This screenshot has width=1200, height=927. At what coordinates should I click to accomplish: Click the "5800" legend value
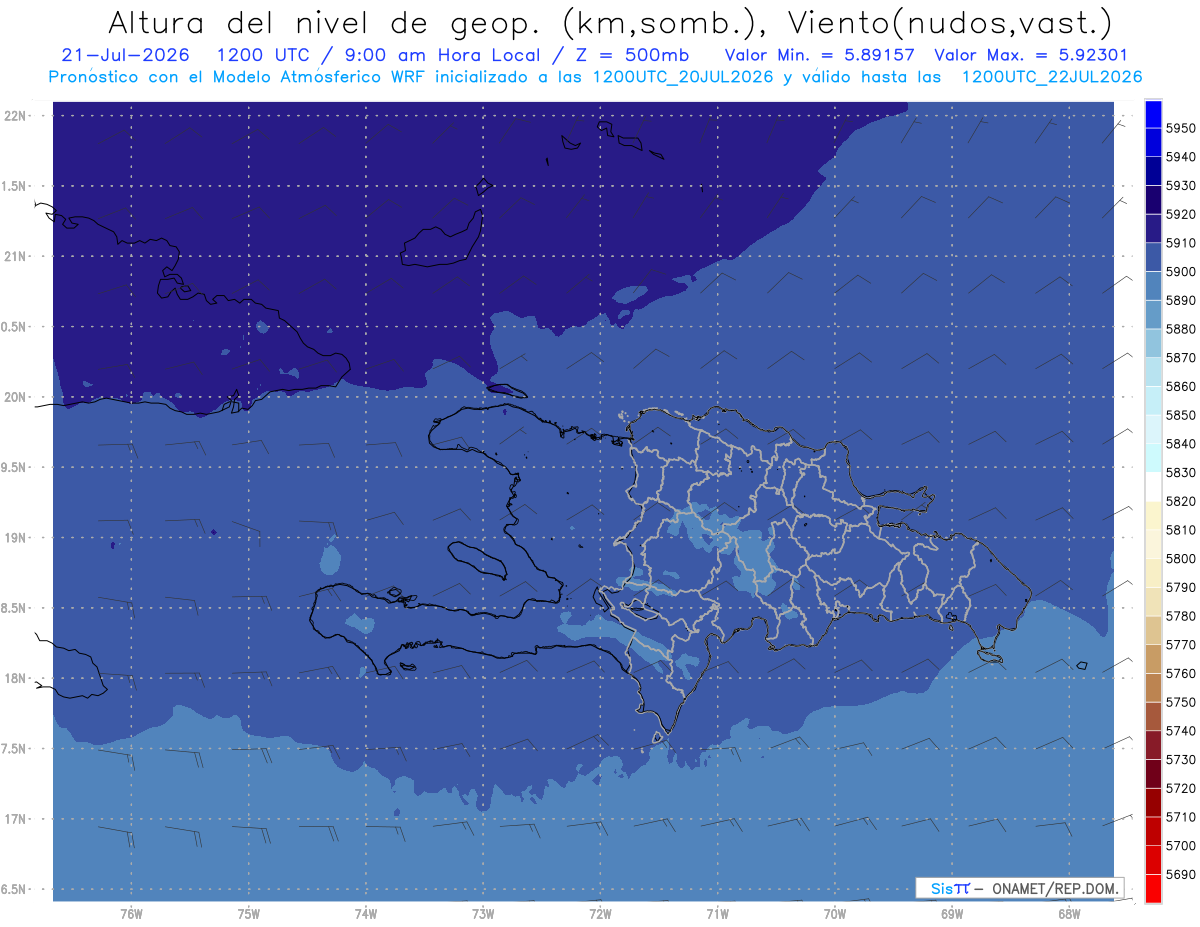(1181, 558)
